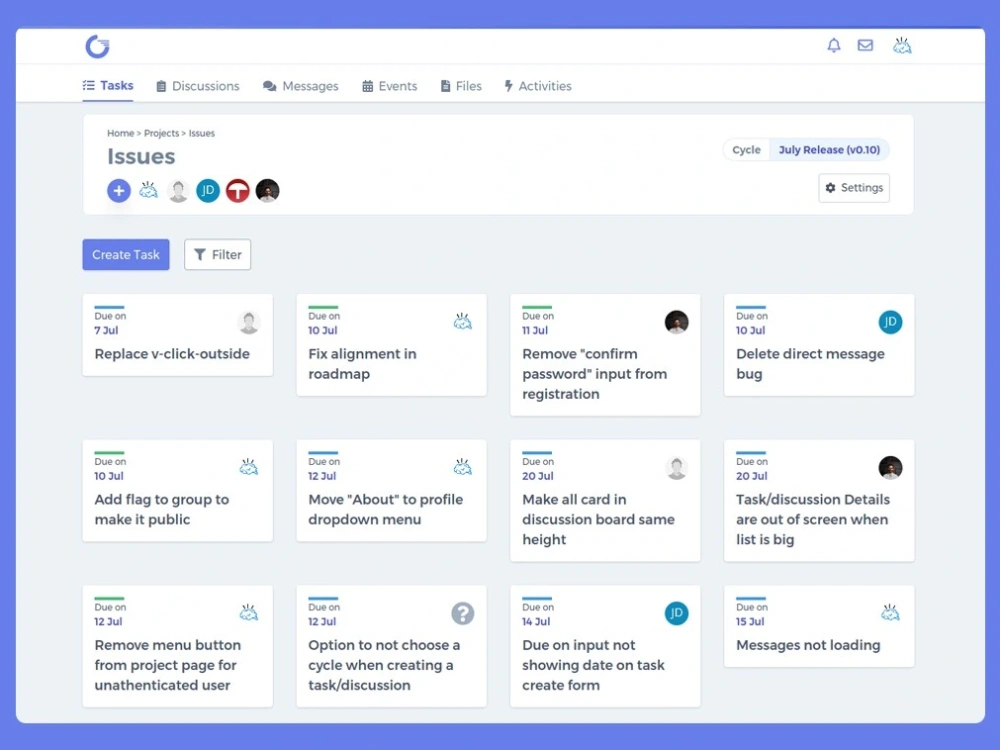This screenshot has height=750, width=1000.
Task: Open the Fix alignment in roadmap task
Action: (362, 364)
